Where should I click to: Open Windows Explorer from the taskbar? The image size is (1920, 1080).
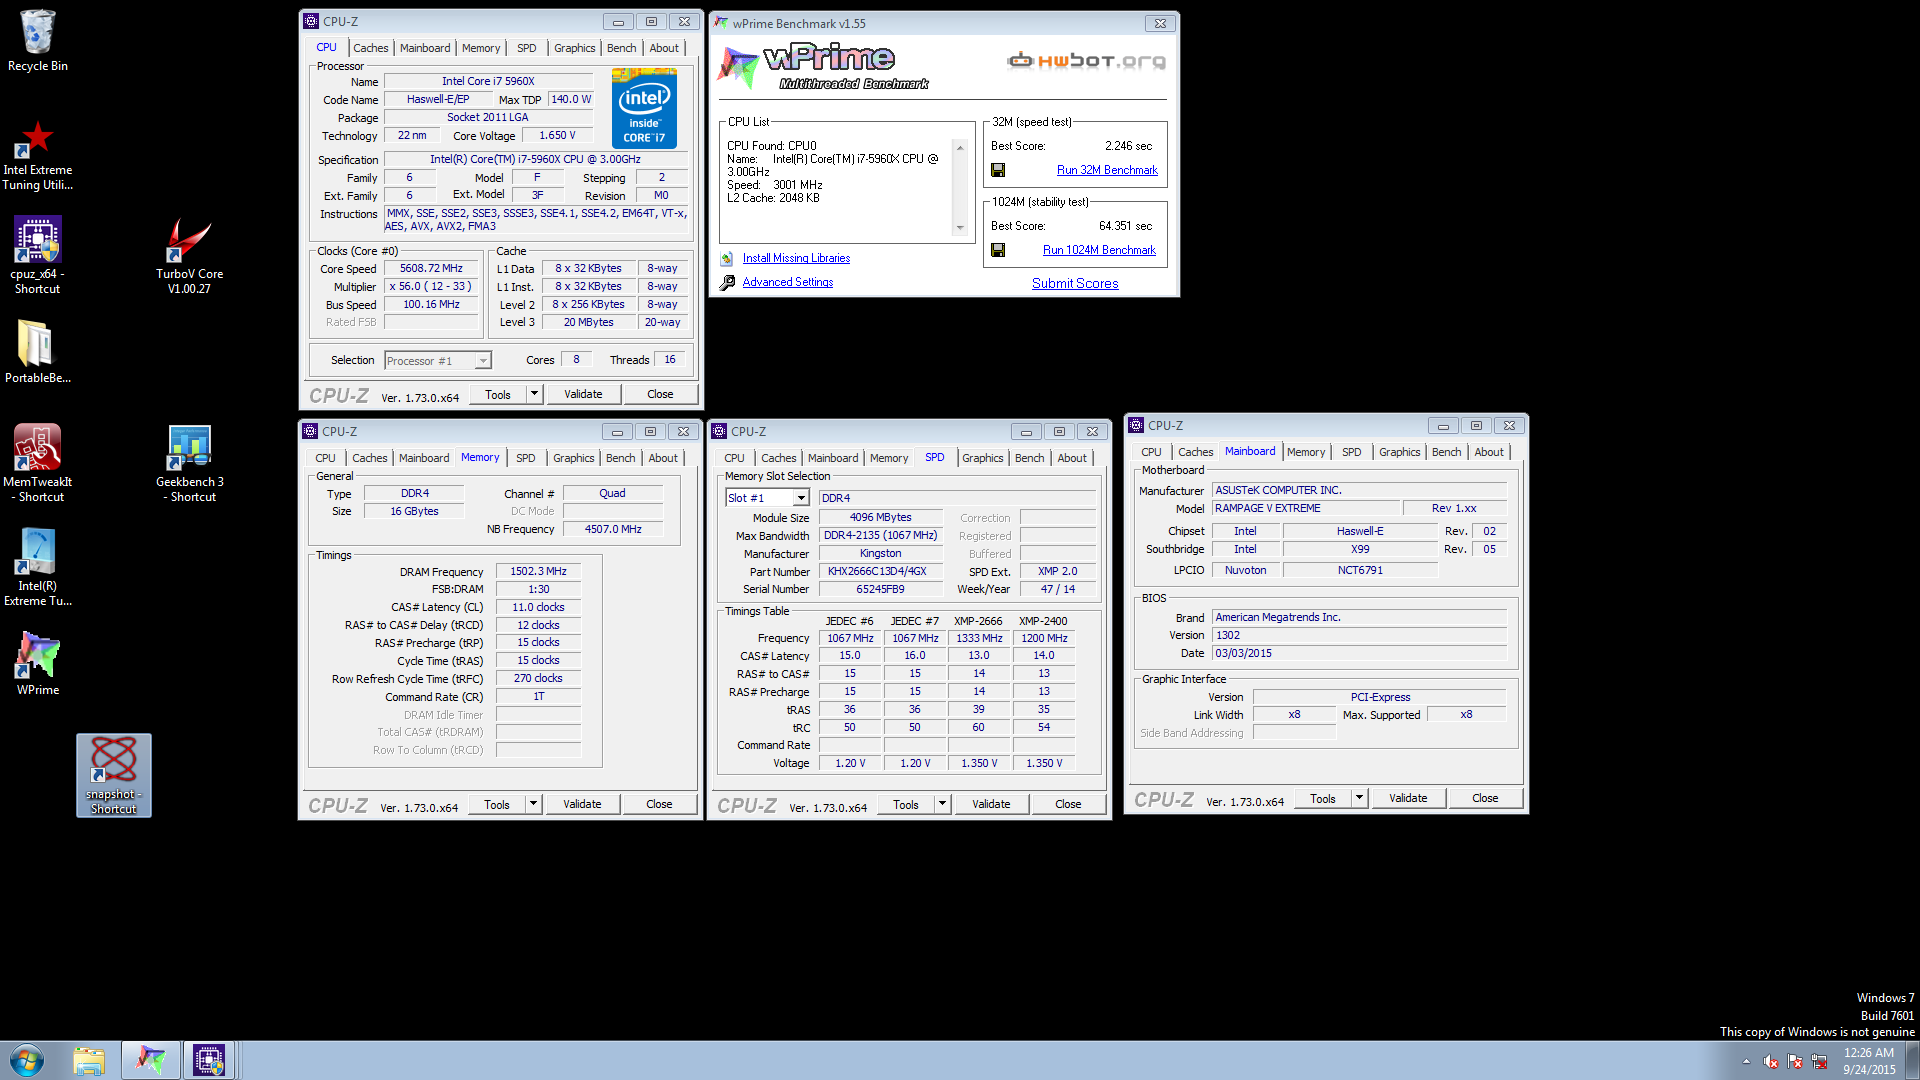tap(89, 1060)
